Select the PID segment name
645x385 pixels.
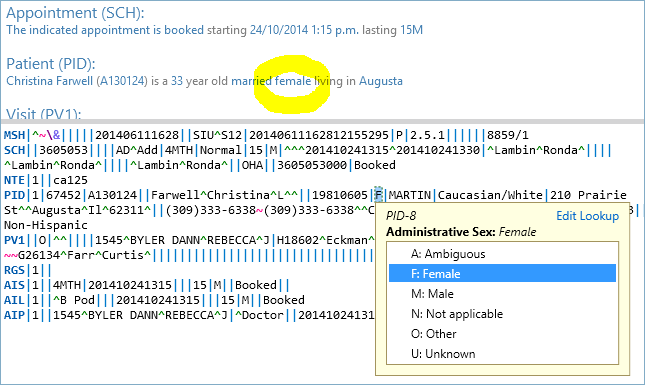click(14, 195)
